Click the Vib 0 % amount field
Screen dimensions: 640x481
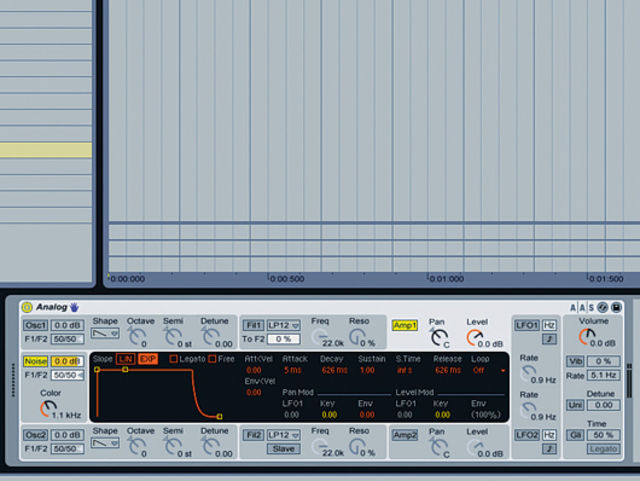tap(604, 361)
